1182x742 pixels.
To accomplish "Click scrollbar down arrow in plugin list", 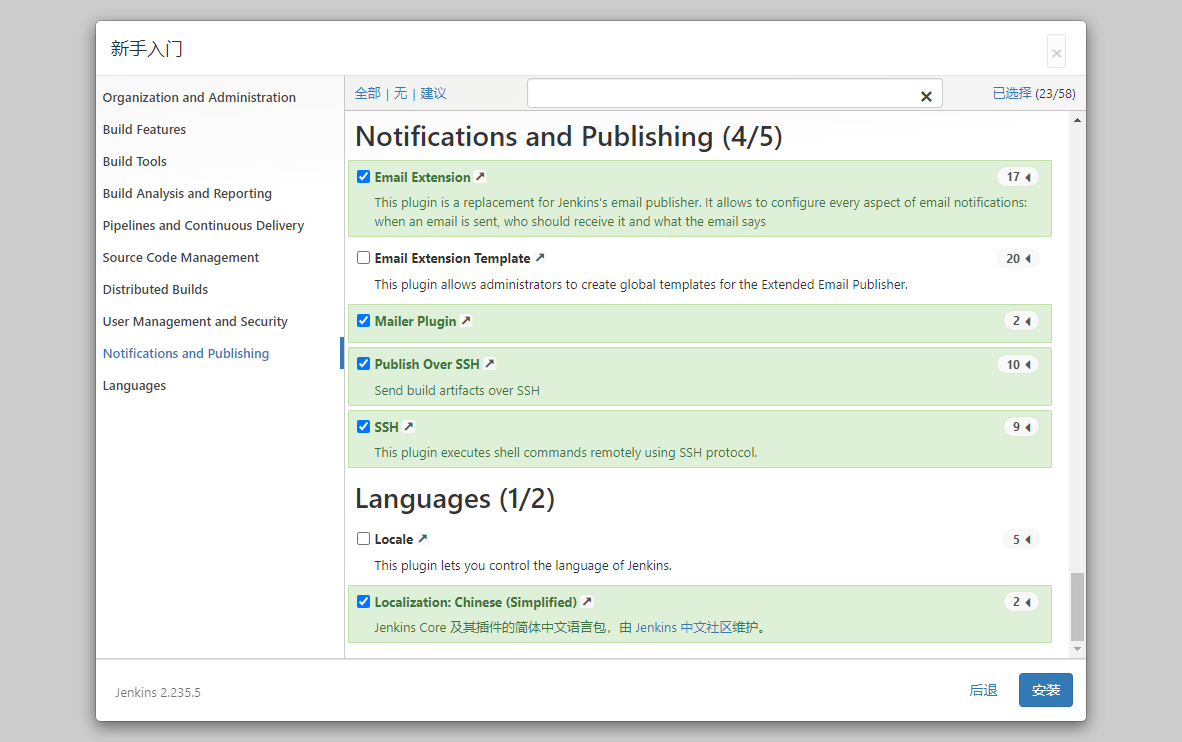I will 1077,649.
